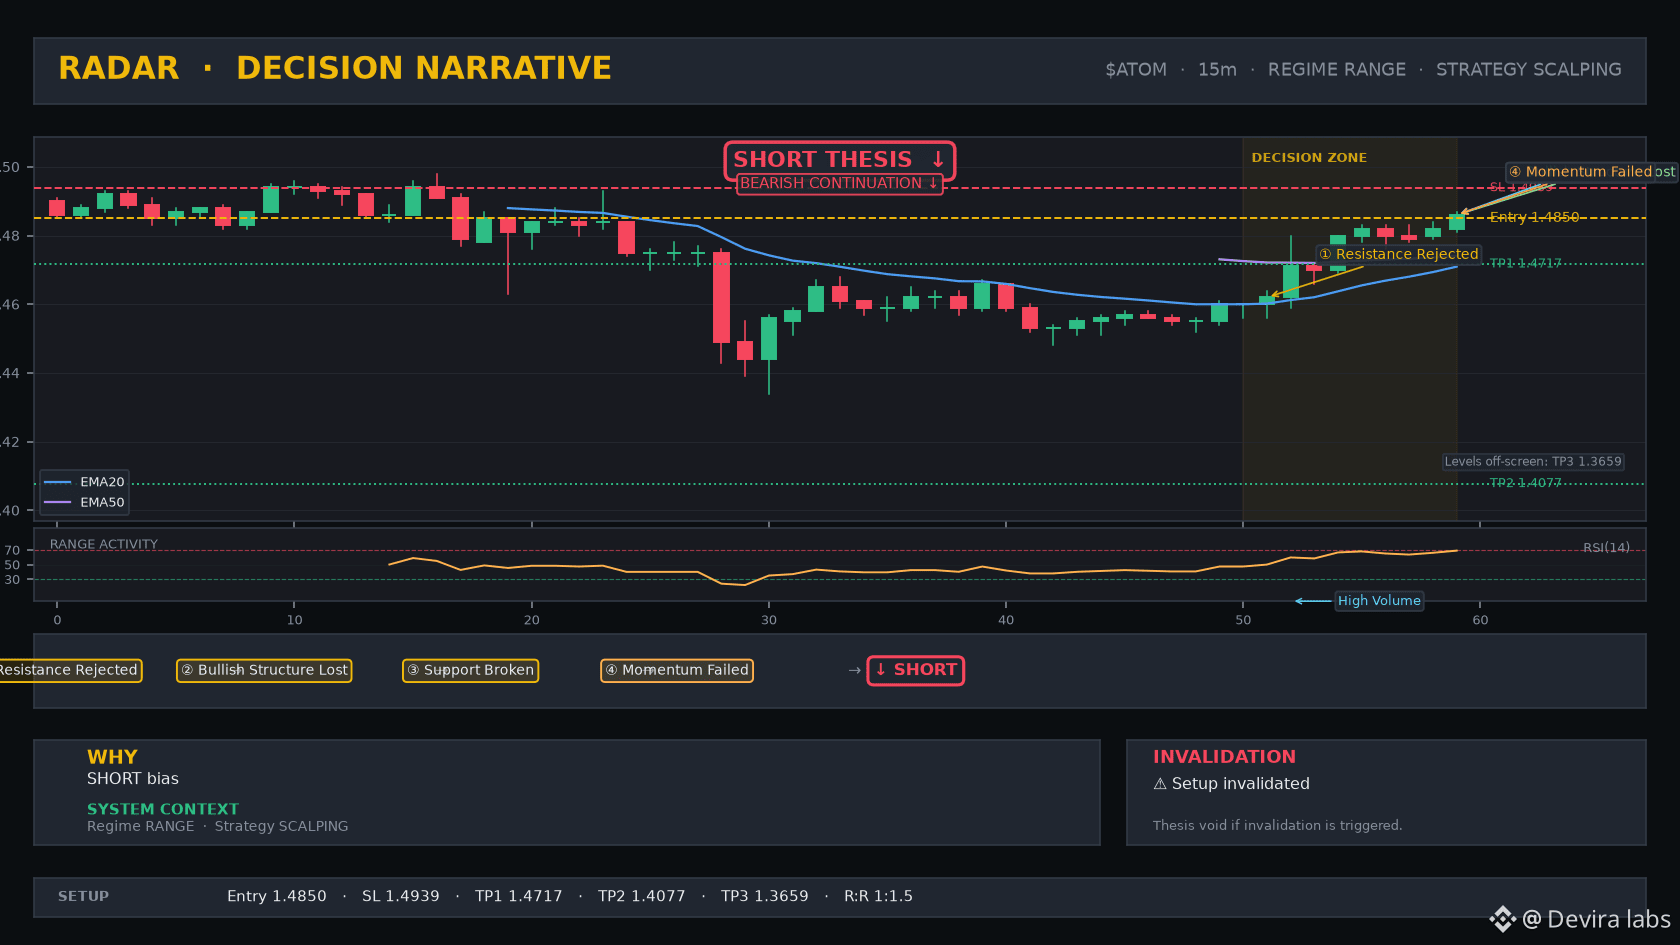Click the Momentum Failed annotation on the chart
1680x945 pixels.
point(1581,172)
